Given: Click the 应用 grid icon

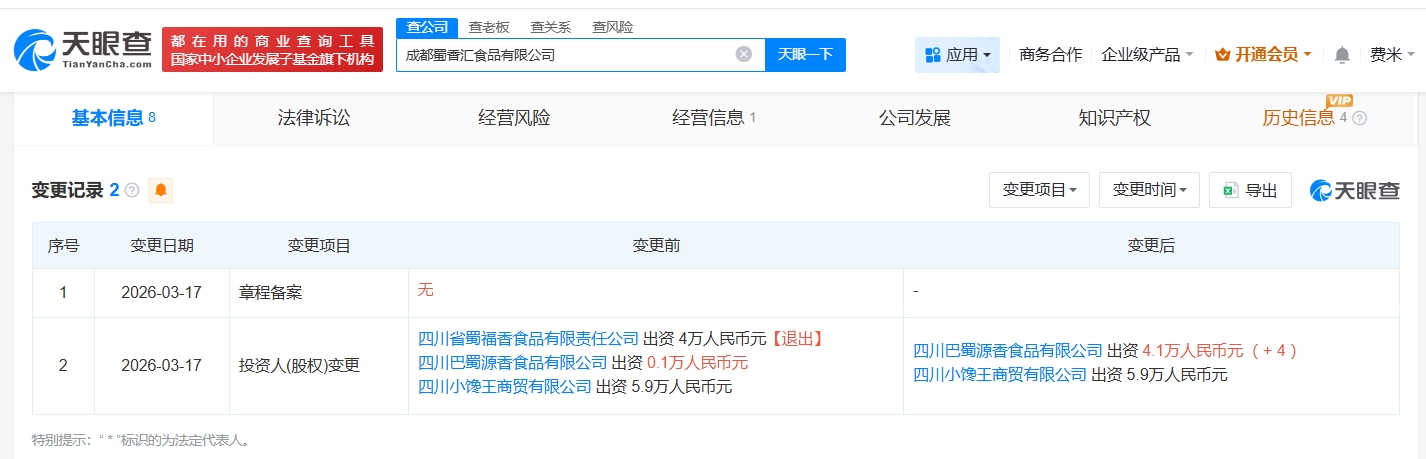Looking at the screenshot, I should click(933, 55).
